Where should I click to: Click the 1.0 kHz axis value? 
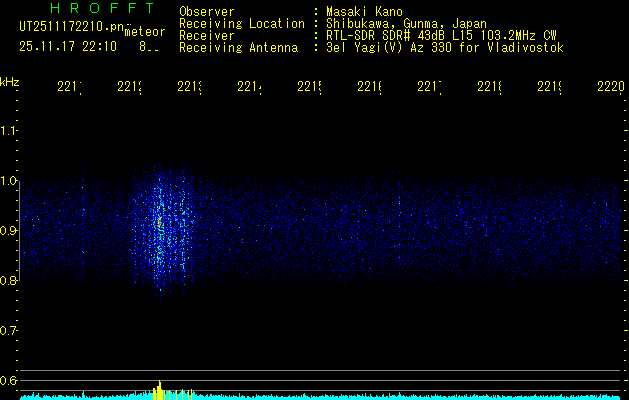[x=8, y=181]
